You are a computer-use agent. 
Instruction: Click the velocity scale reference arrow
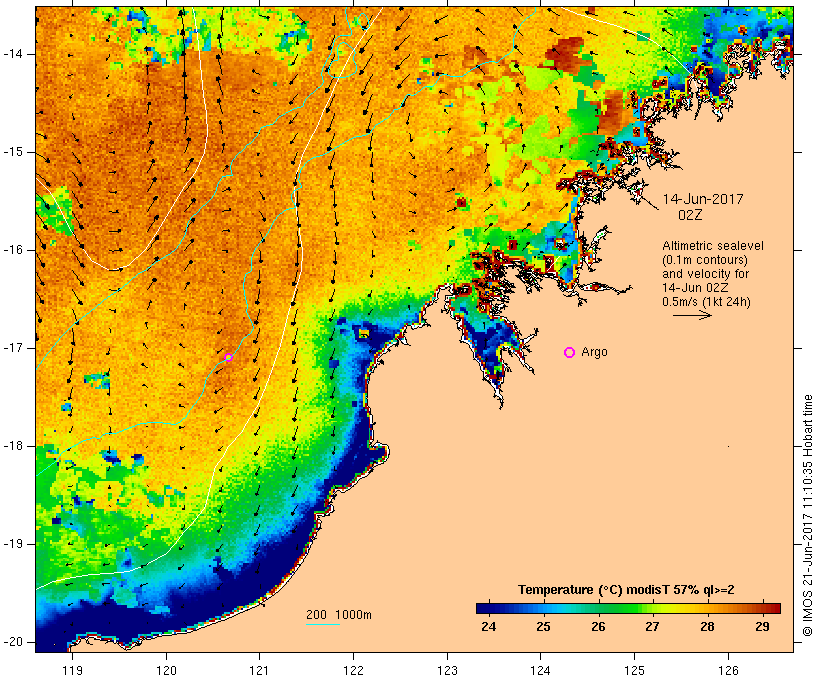pyautogui.click(x=692, y=315)
